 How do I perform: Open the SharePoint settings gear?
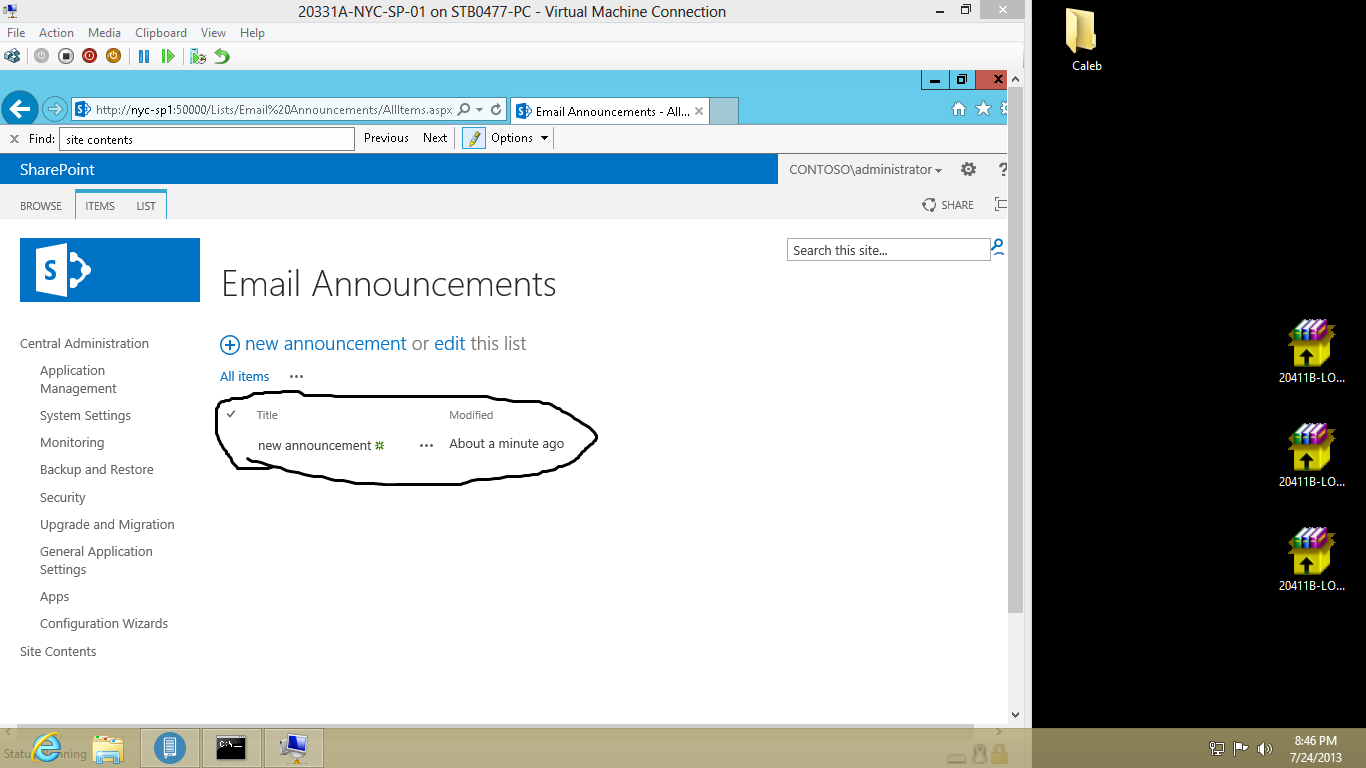point(968,169)
